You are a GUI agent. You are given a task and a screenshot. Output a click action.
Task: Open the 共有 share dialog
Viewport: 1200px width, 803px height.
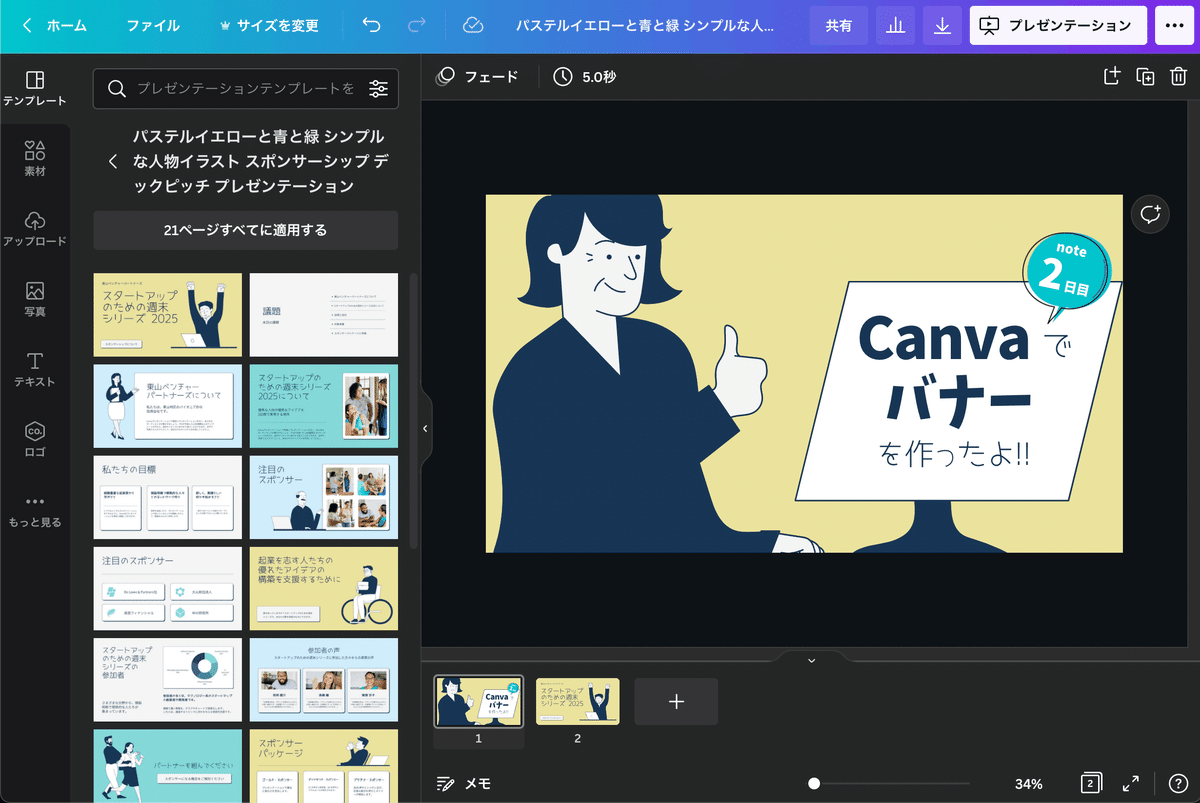(x=838, y=26)
